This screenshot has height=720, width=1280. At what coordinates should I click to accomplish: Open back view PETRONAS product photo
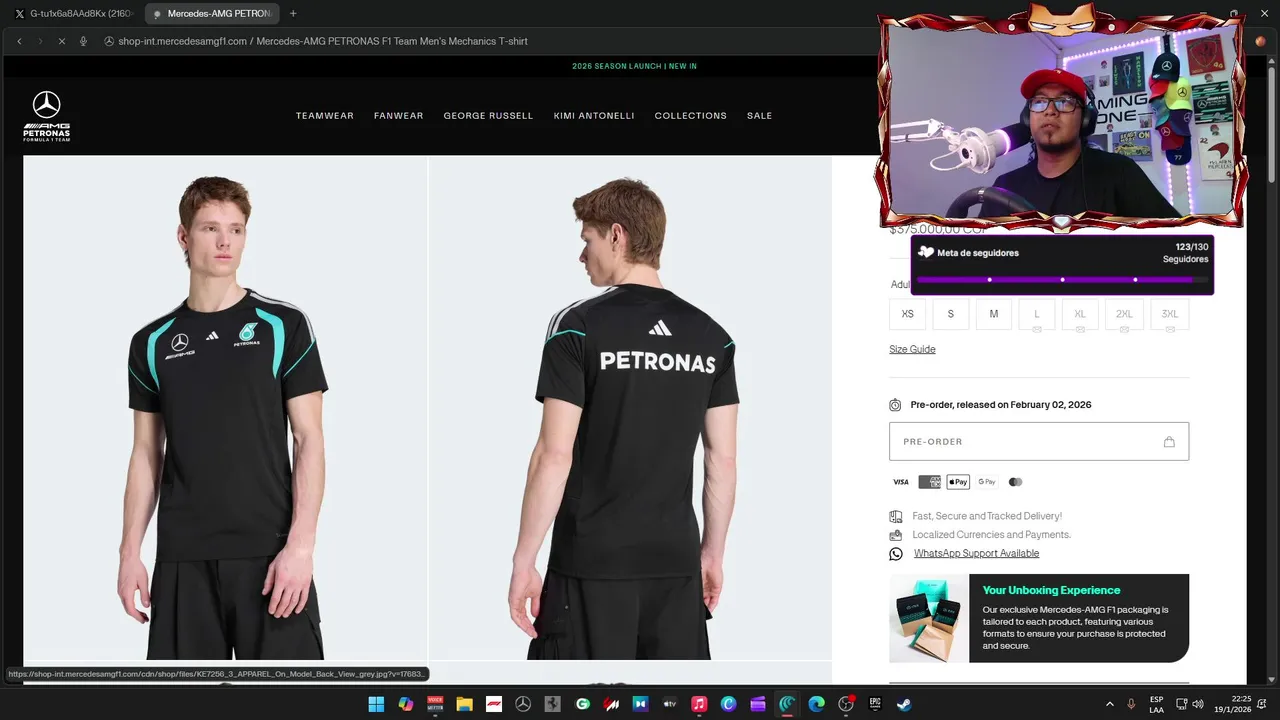click(630, 408)
